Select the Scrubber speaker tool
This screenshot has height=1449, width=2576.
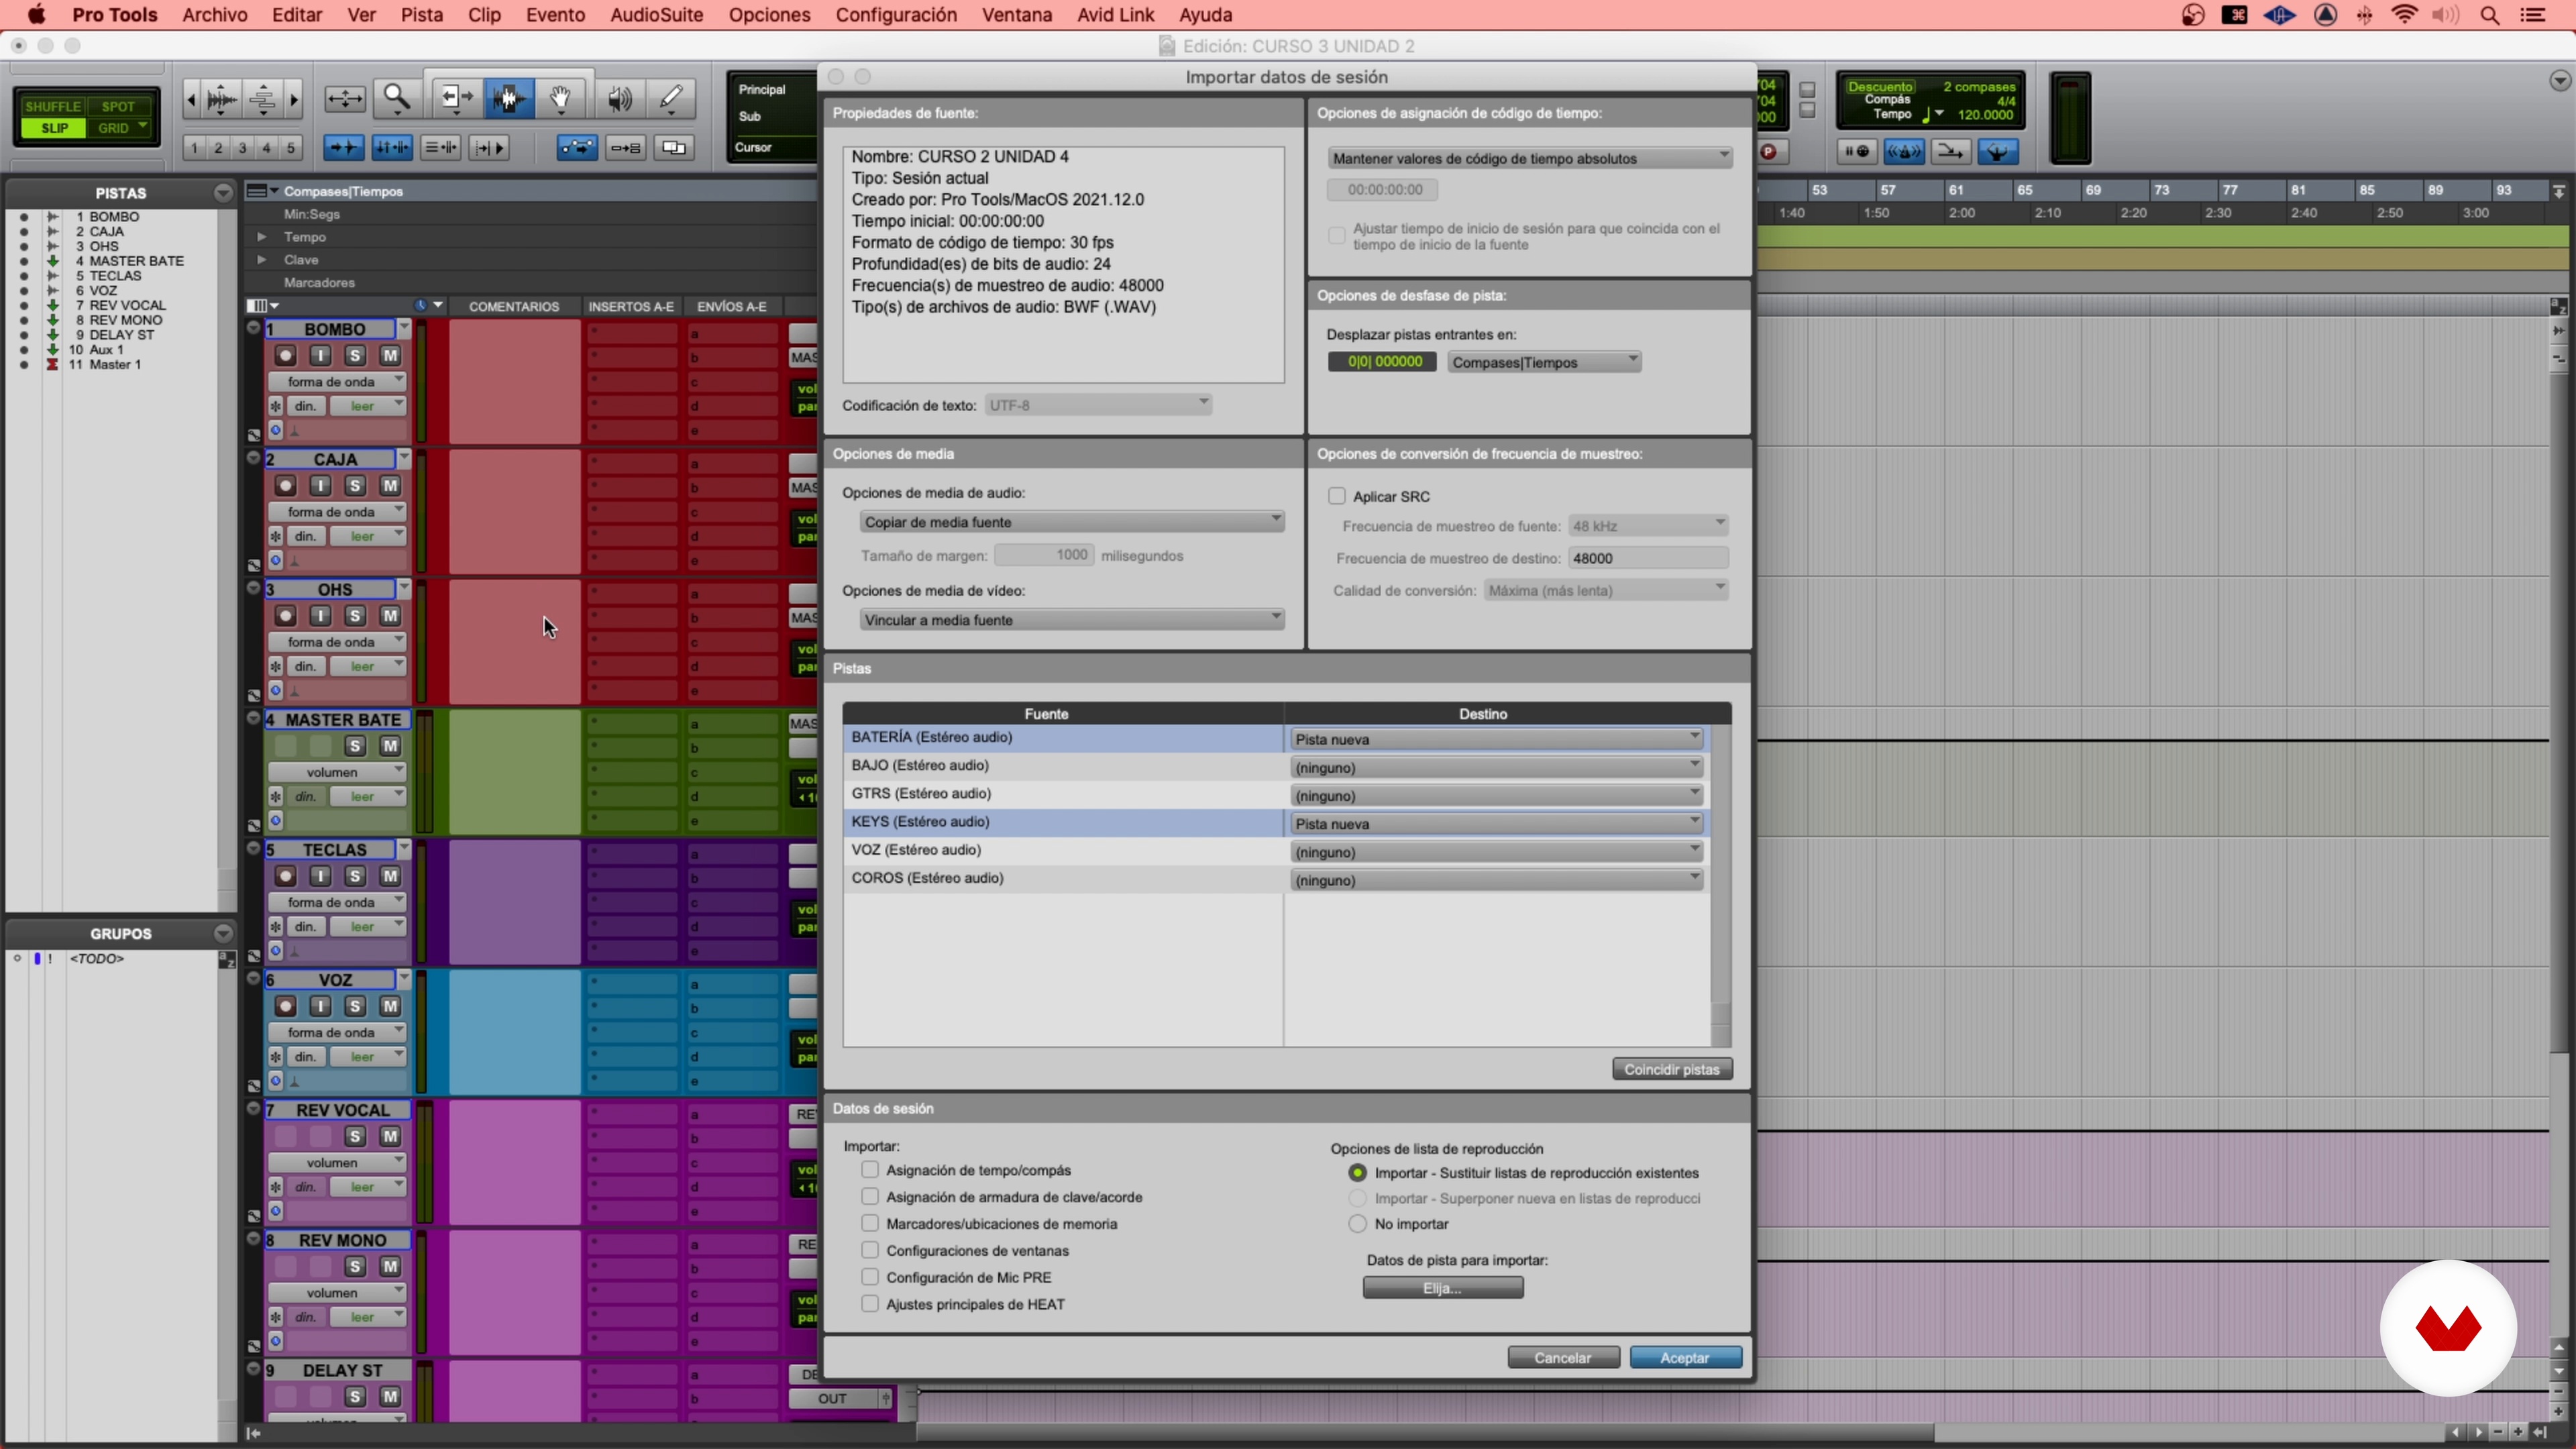pyautogui.click(x=620, y=98)
